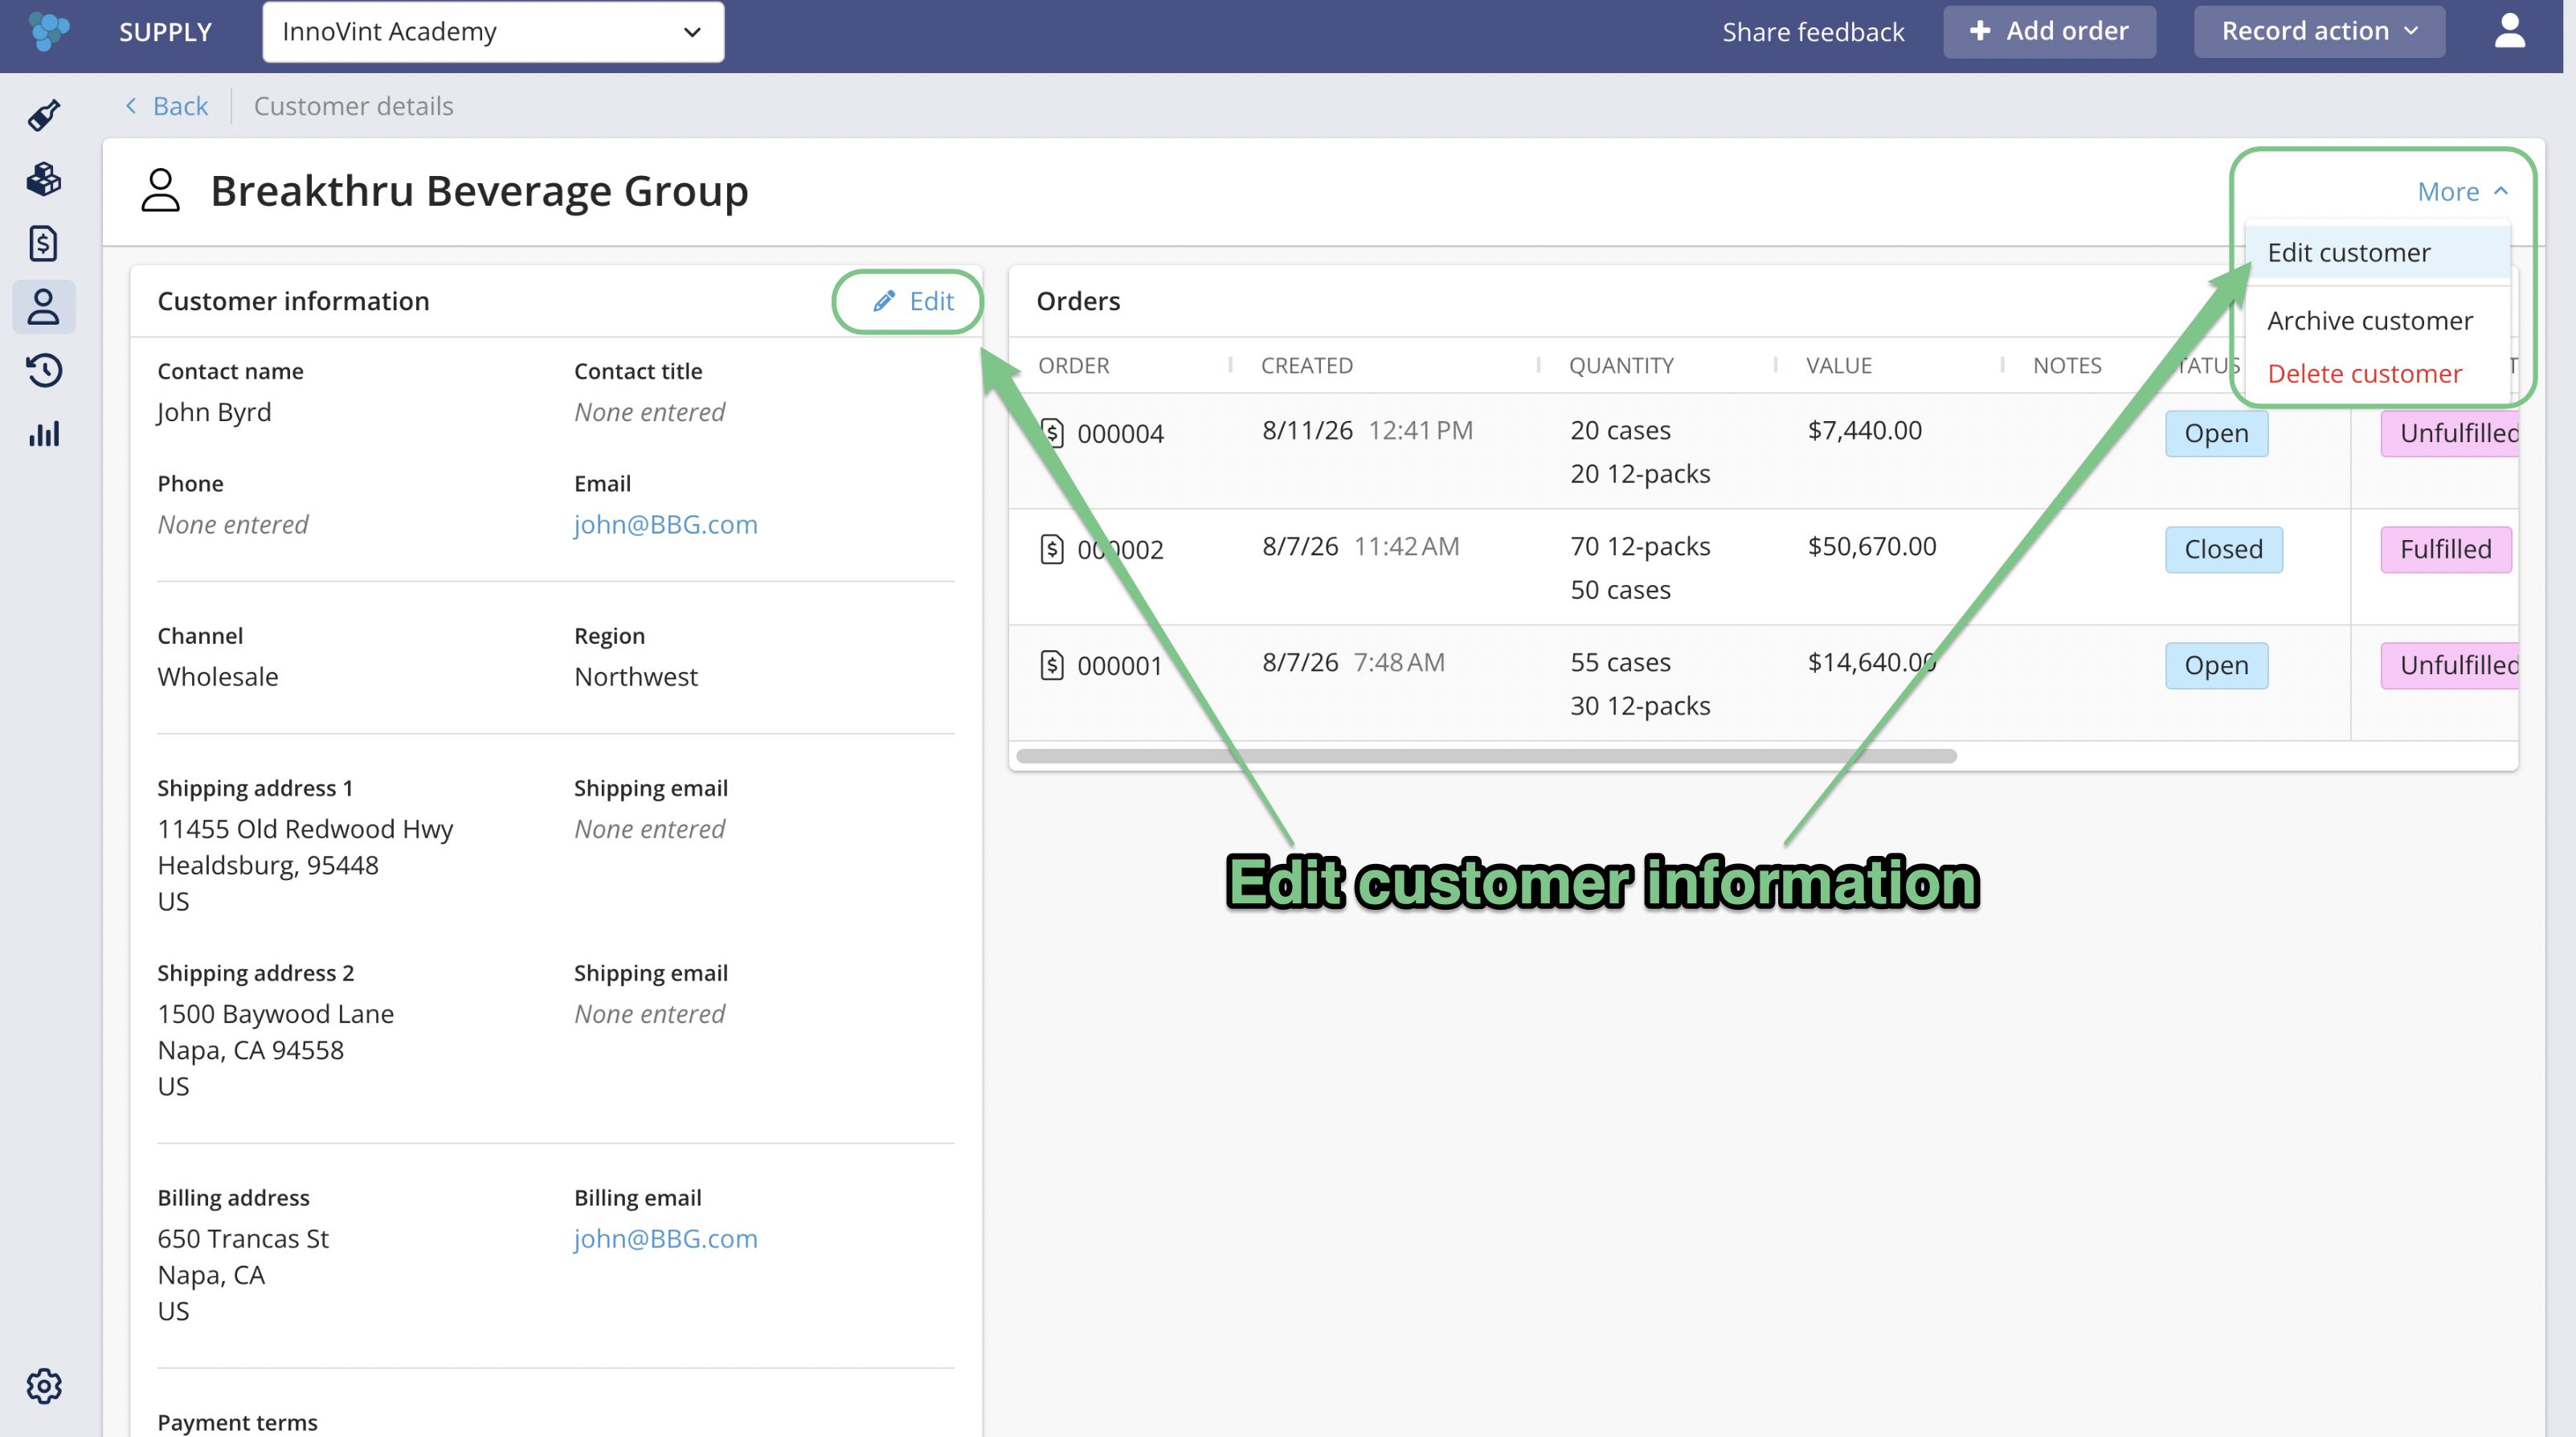Click the 8/7/26 11:42 AM created date
The width and height of the screenshot is (2576, 1437).
coord(1360,546)
